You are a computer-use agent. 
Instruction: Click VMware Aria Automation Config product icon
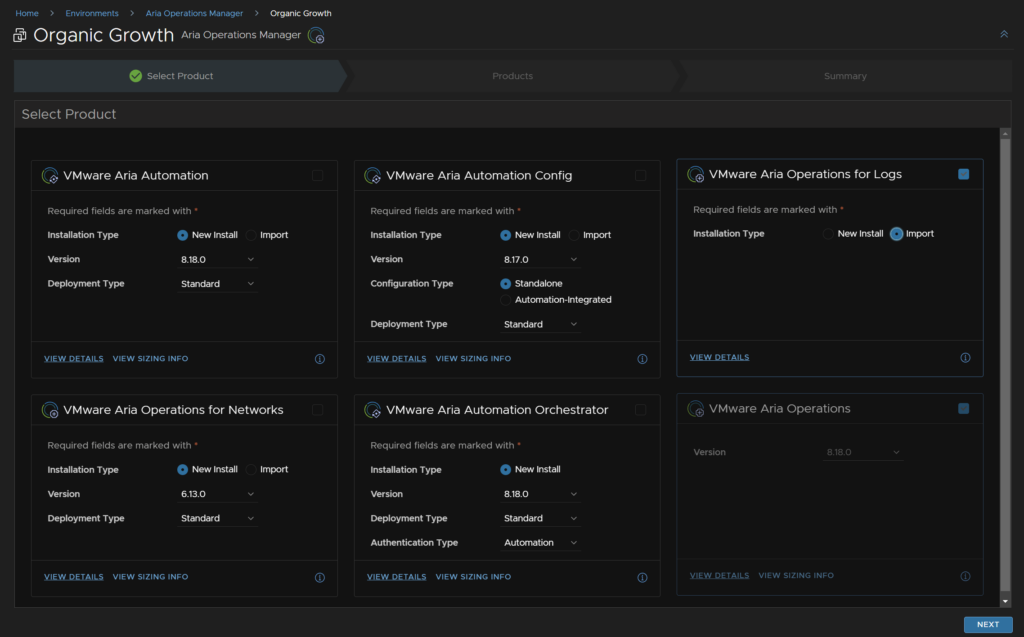372,176
